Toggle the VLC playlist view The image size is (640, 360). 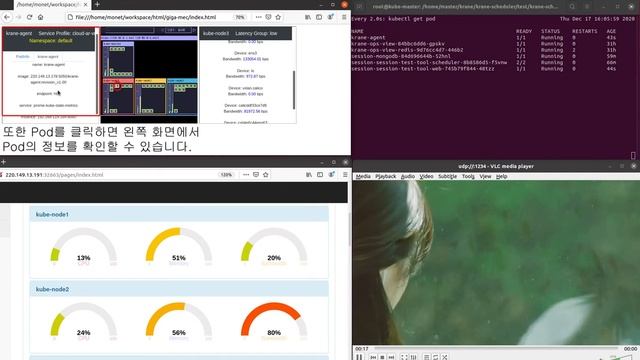click(426, 357)
